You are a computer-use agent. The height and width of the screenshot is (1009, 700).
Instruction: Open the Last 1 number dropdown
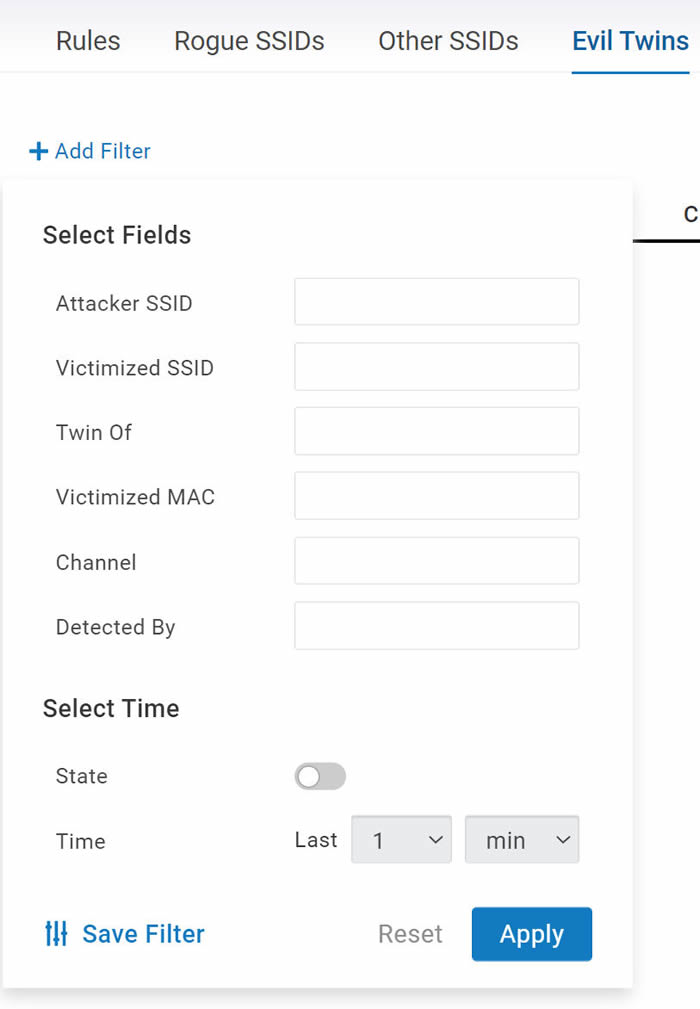point(401,840)
